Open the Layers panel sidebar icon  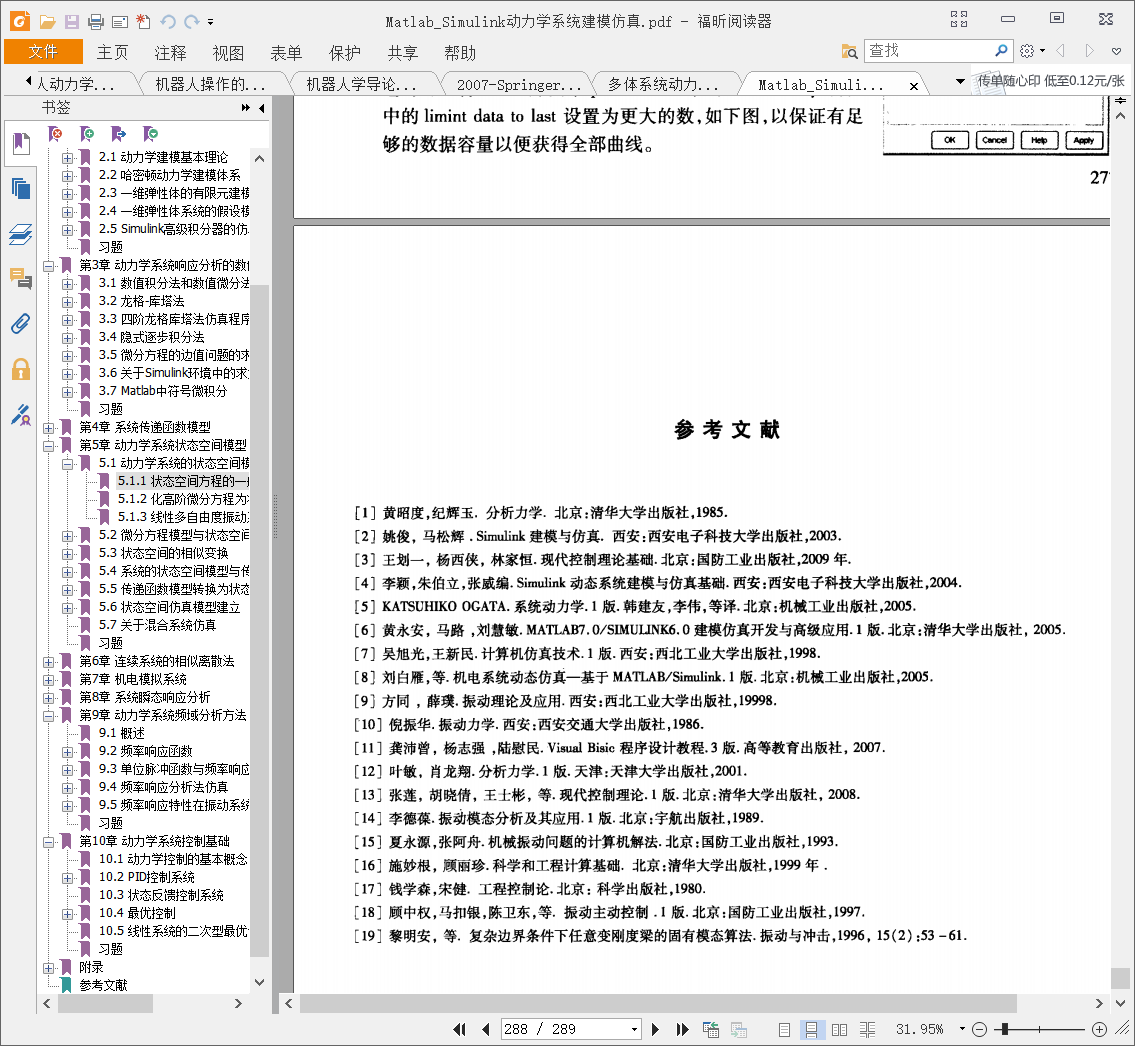[x=21, y=234]
